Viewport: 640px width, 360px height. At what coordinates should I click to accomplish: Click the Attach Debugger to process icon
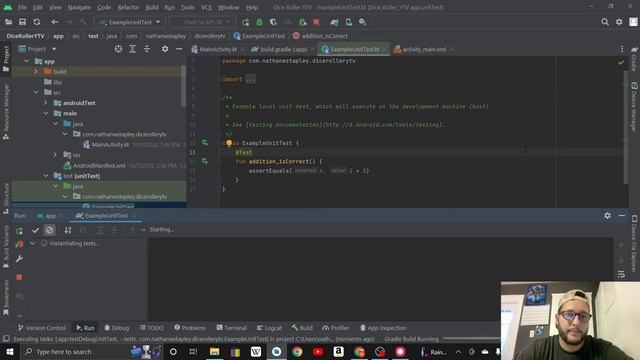point(302,22)
